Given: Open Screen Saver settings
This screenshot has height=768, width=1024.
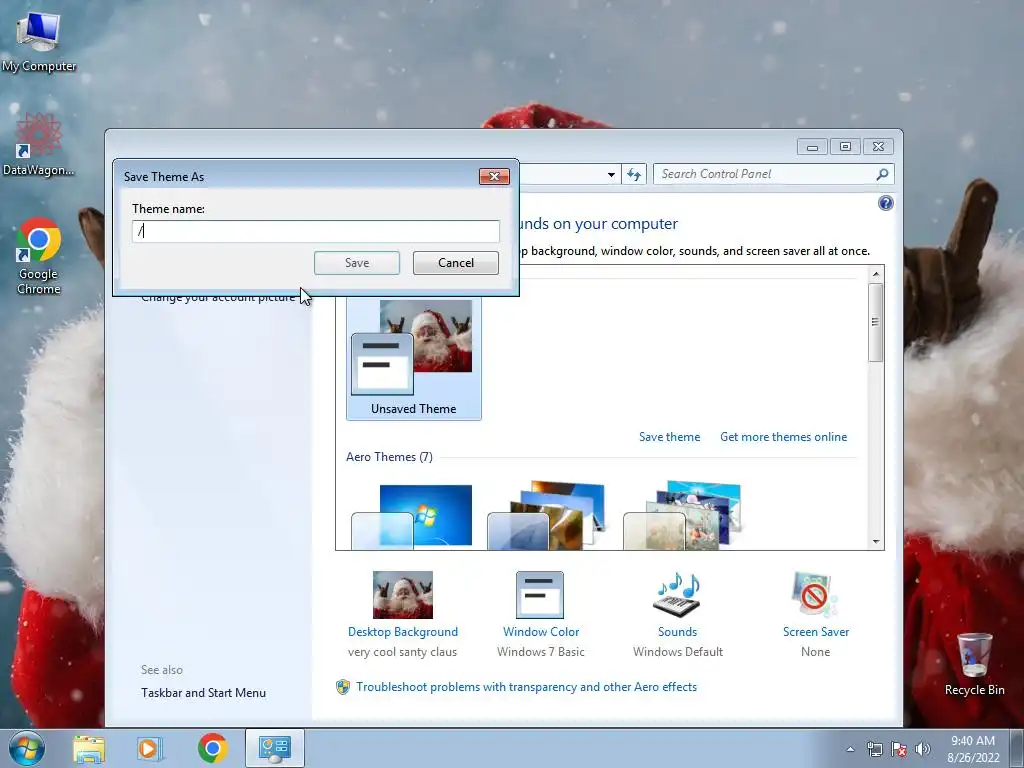Looking at the screenshot, I should tap(816, 614).
